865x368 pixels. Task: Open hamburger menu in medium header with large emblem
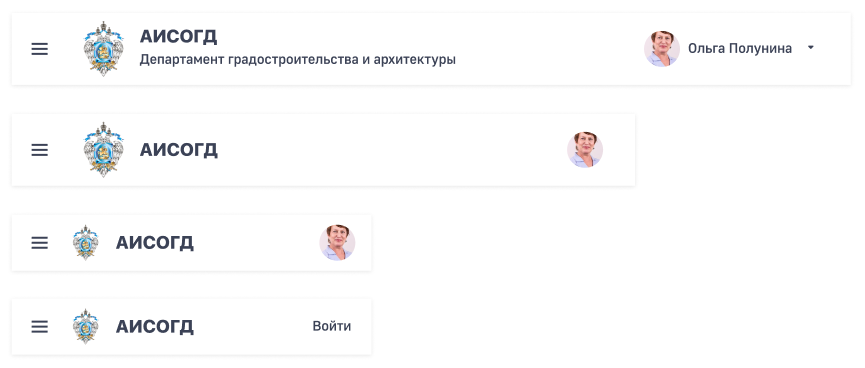(x=39, y=150)
